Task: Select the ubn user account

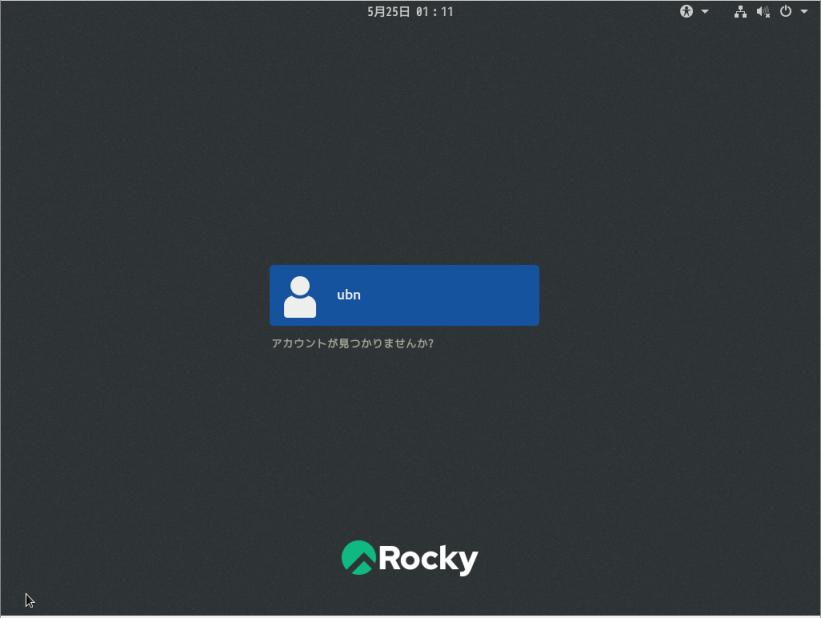Action: click(x=404, y=295)
